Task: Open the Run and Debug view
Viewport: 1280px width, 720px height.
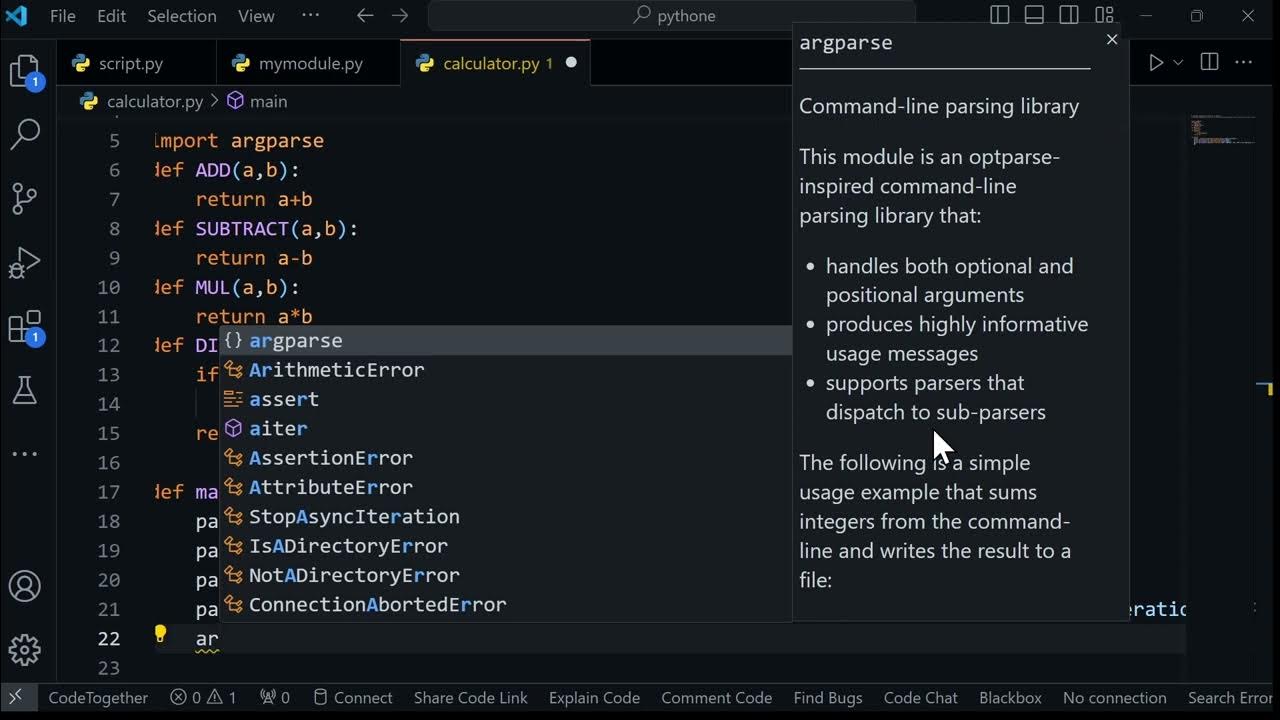Action: pos(25,262)
